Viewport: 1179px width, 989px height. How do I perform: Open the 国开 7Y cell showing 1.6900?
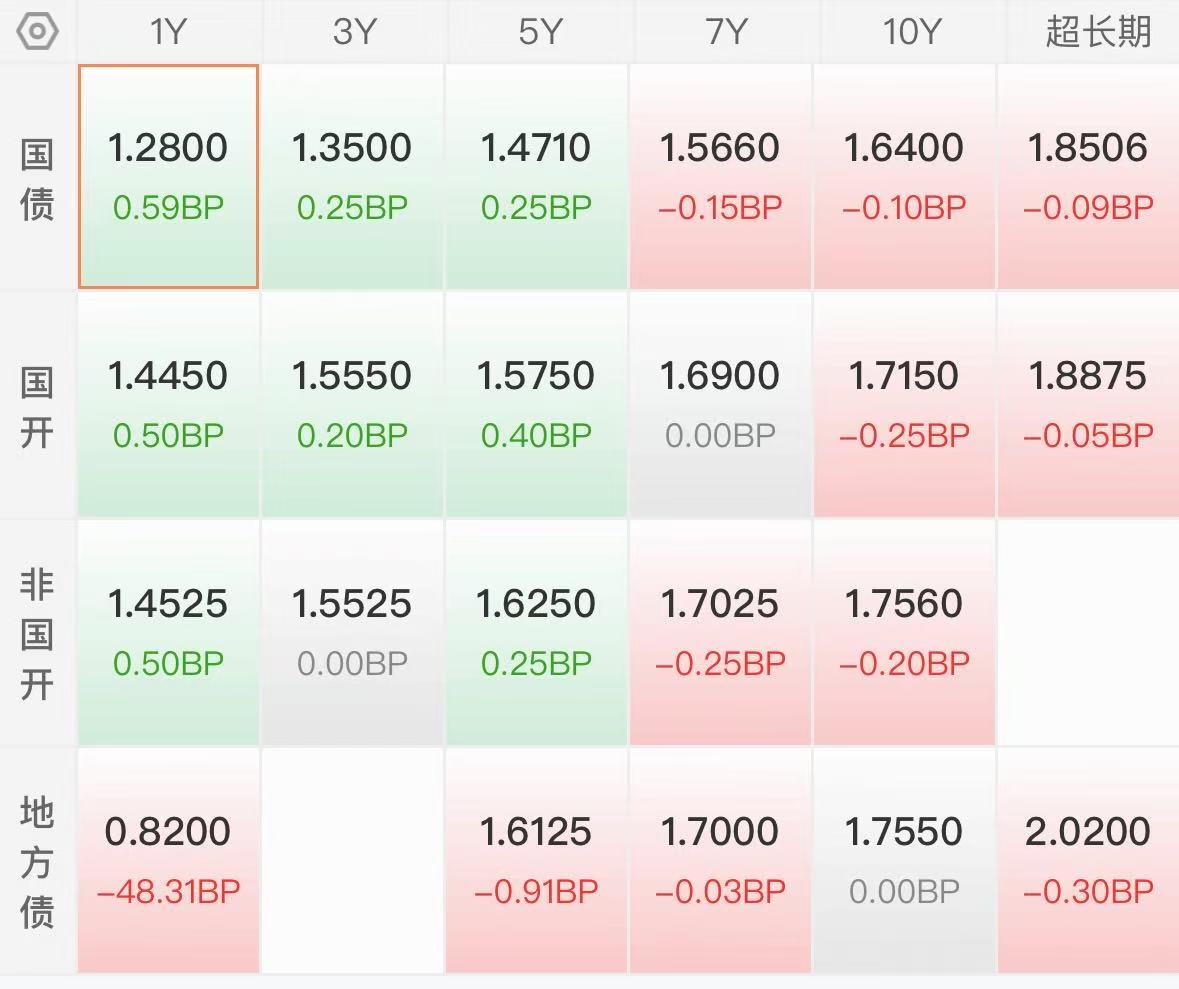click(720, 405)
